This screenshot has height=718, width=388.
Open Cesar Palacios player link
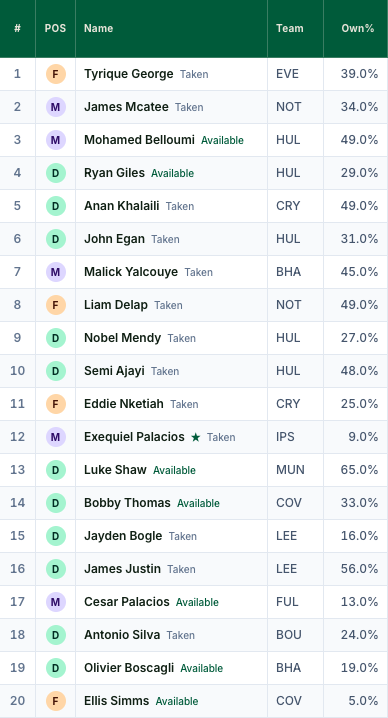tap(126, 601)
